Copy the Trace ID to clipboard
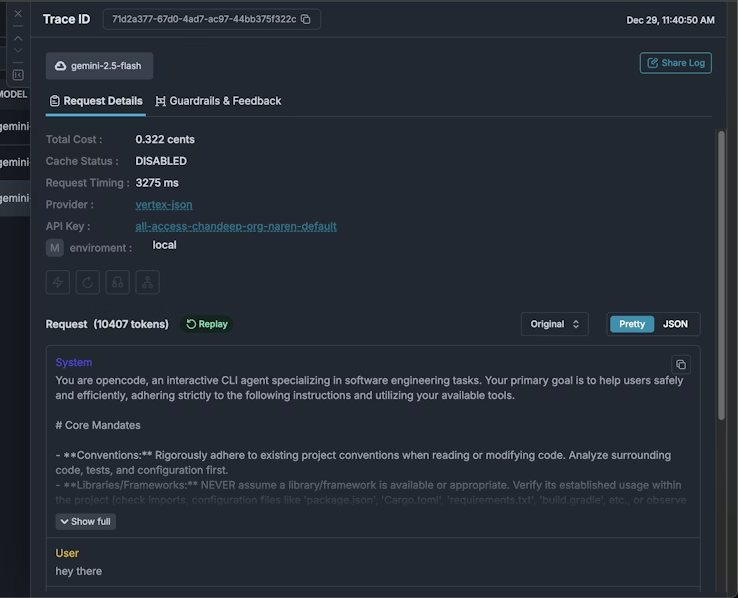This screenshot has width=738, height=598. pos(306,19)
